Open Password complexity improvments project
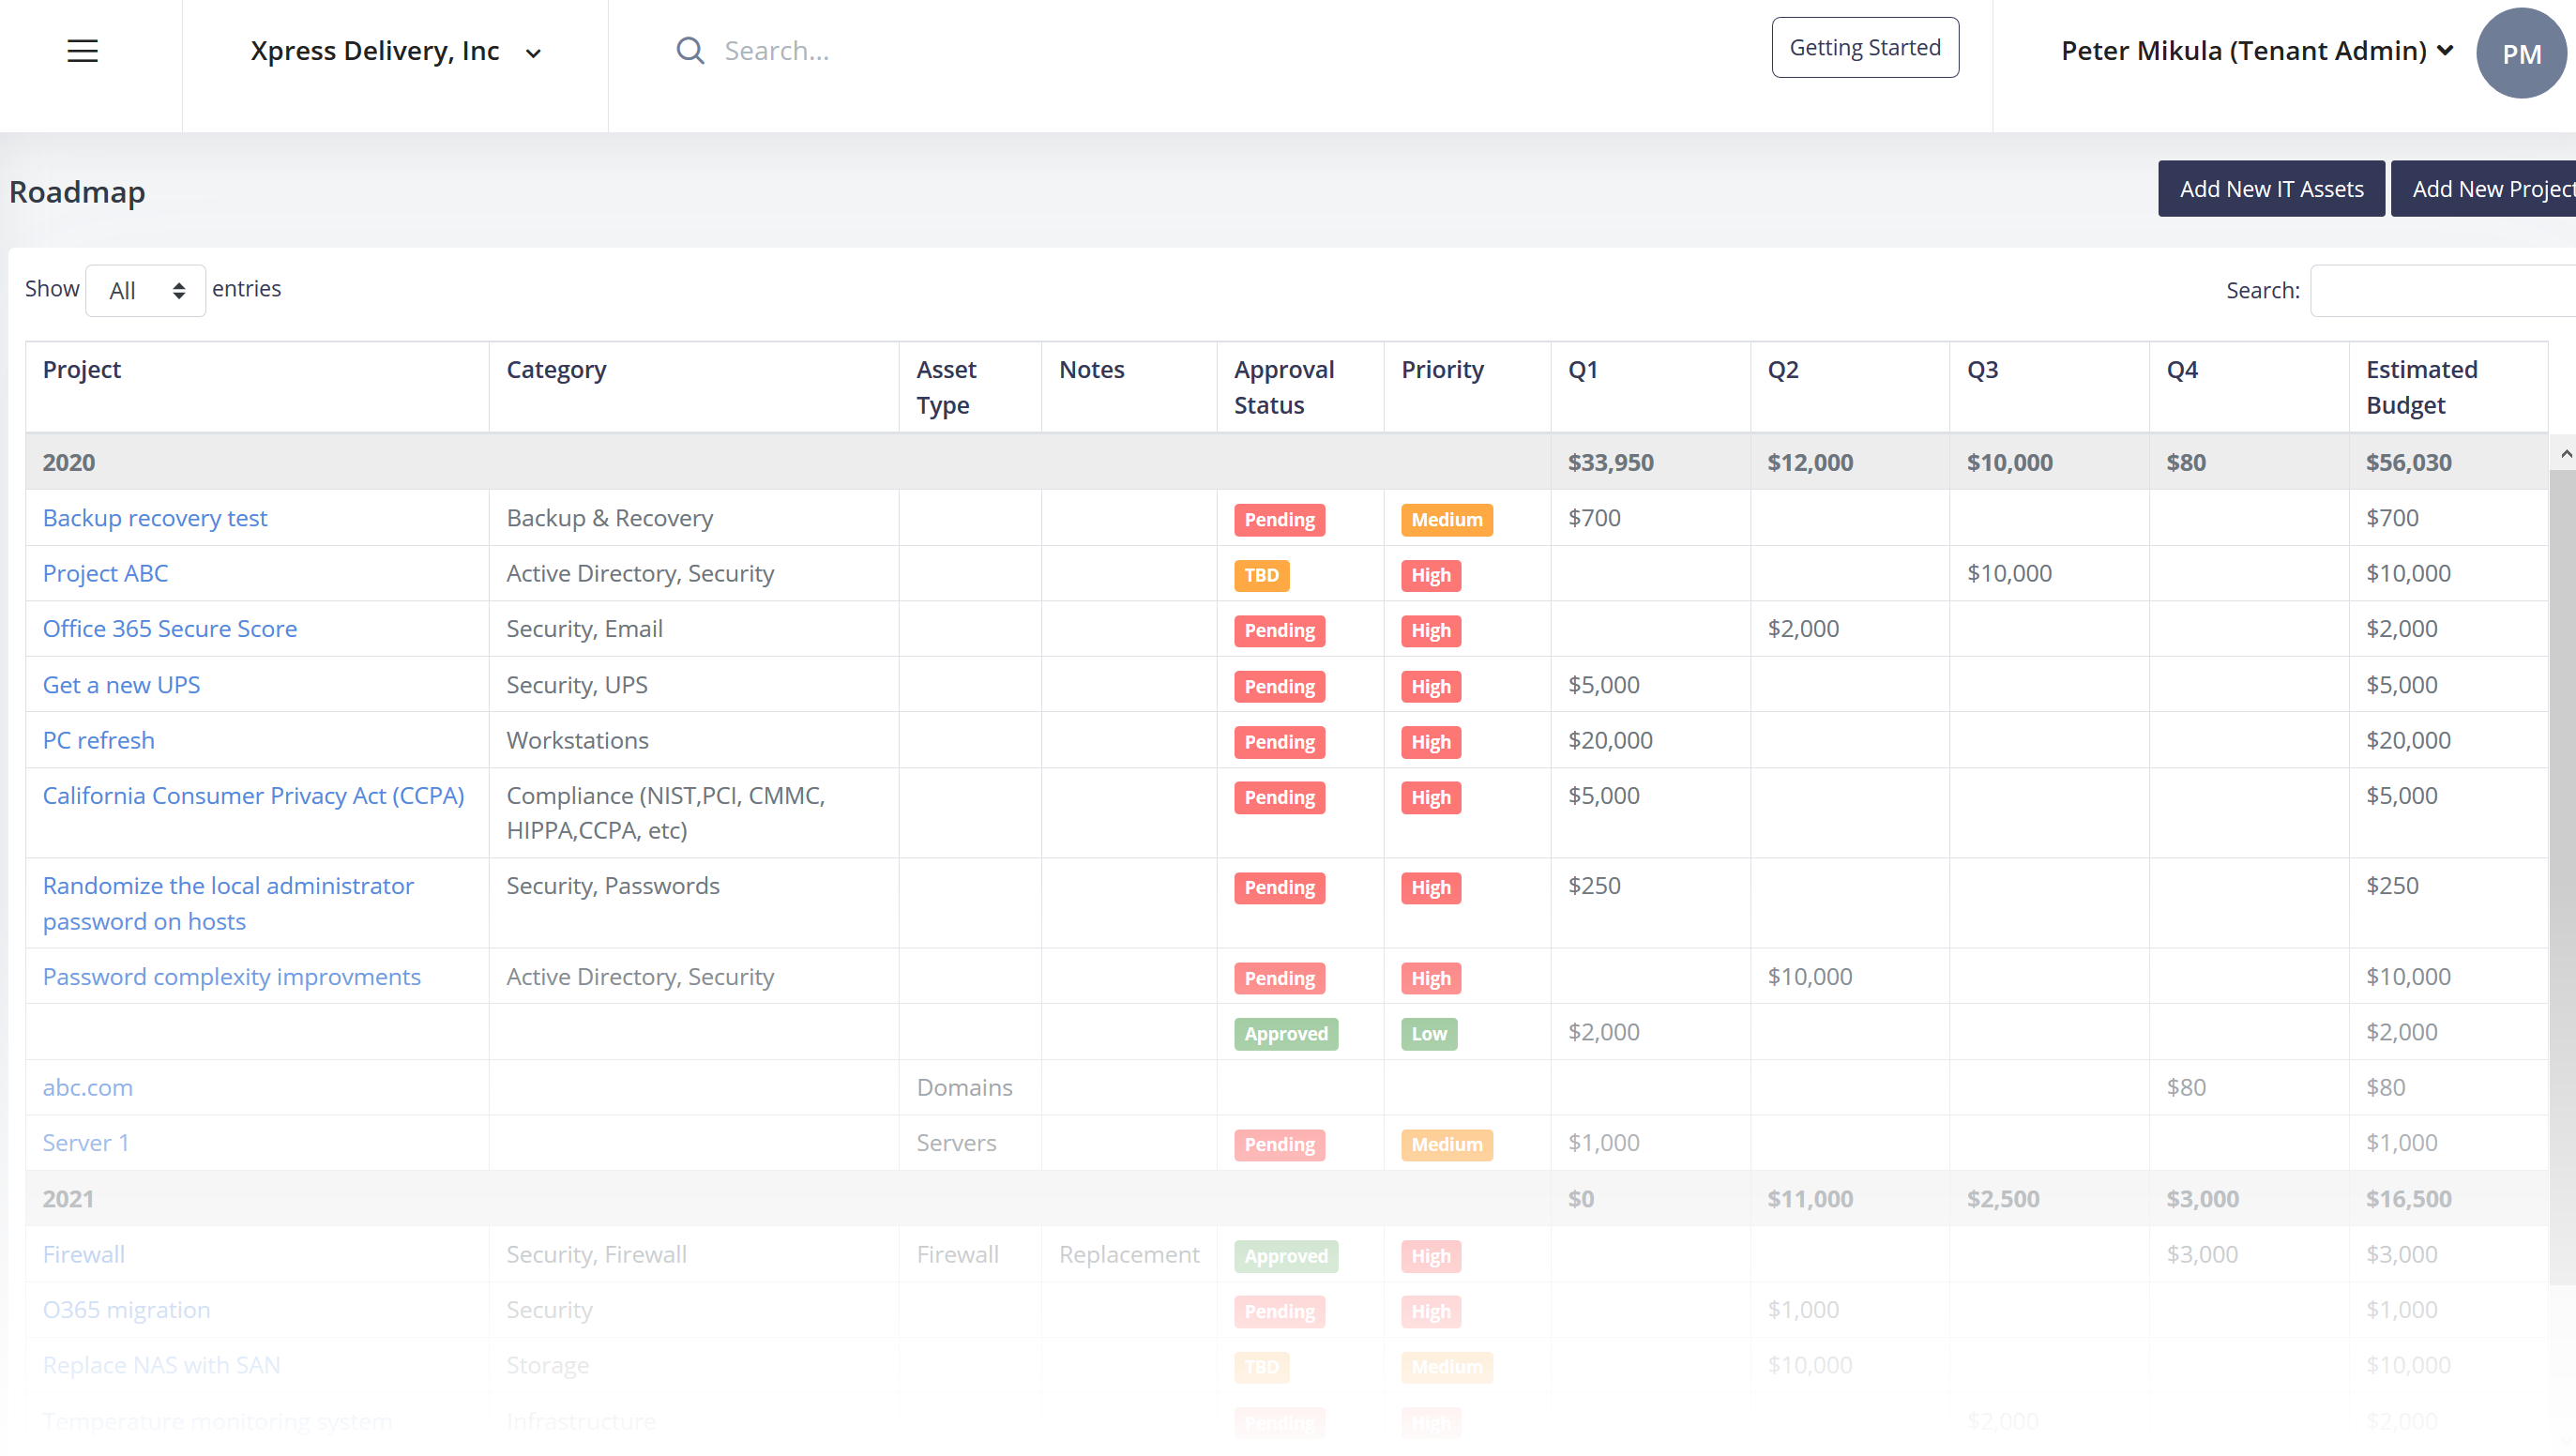 (232, 977)
